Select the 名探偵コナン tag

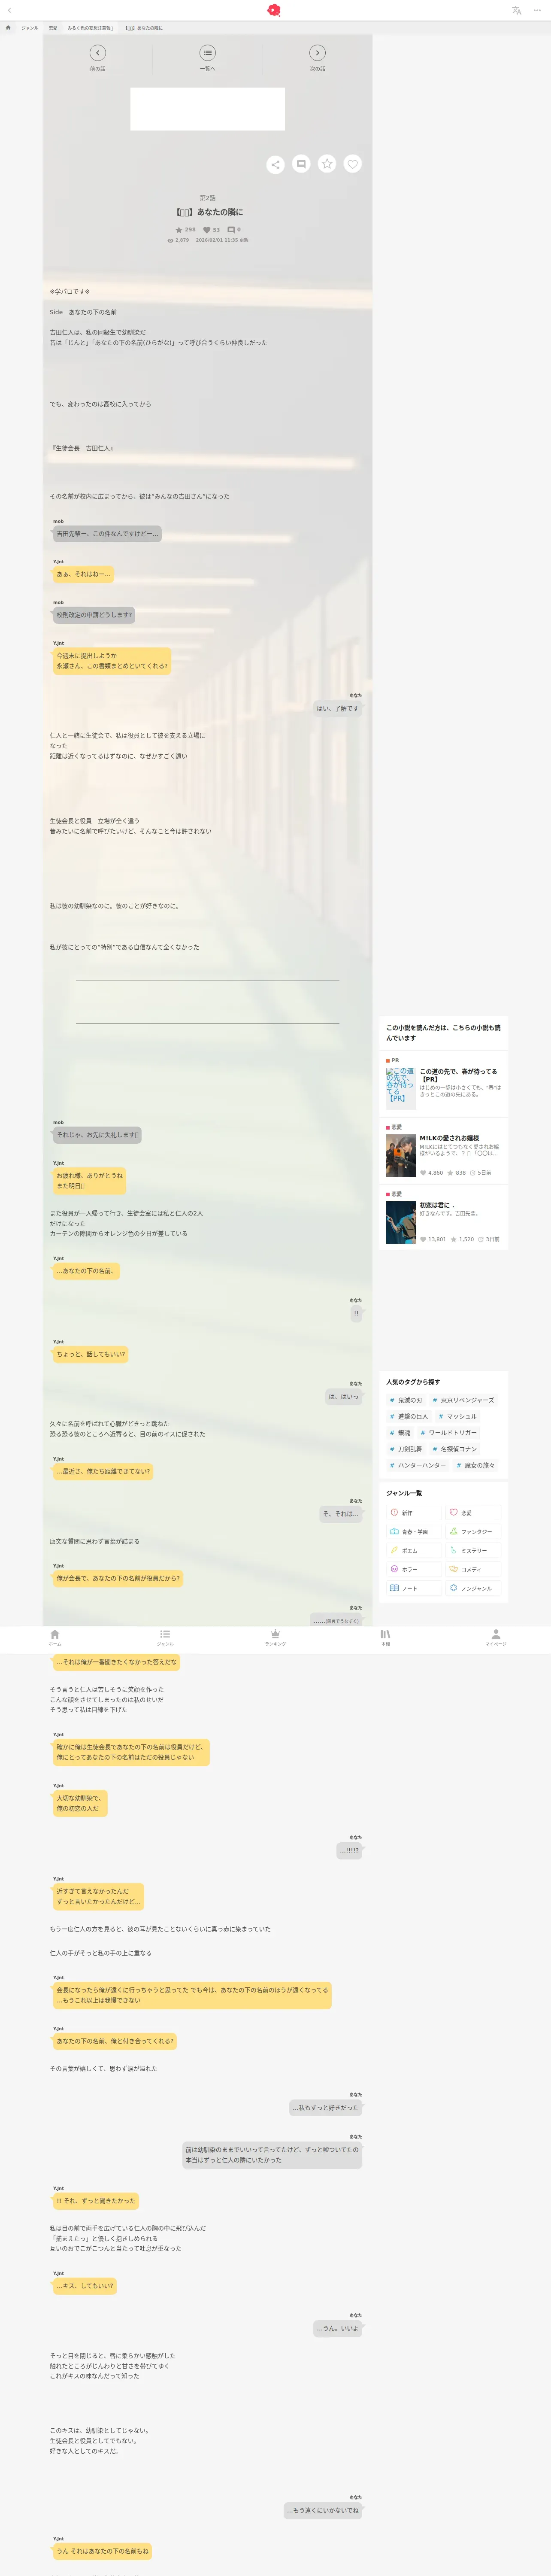(454, 1449)
